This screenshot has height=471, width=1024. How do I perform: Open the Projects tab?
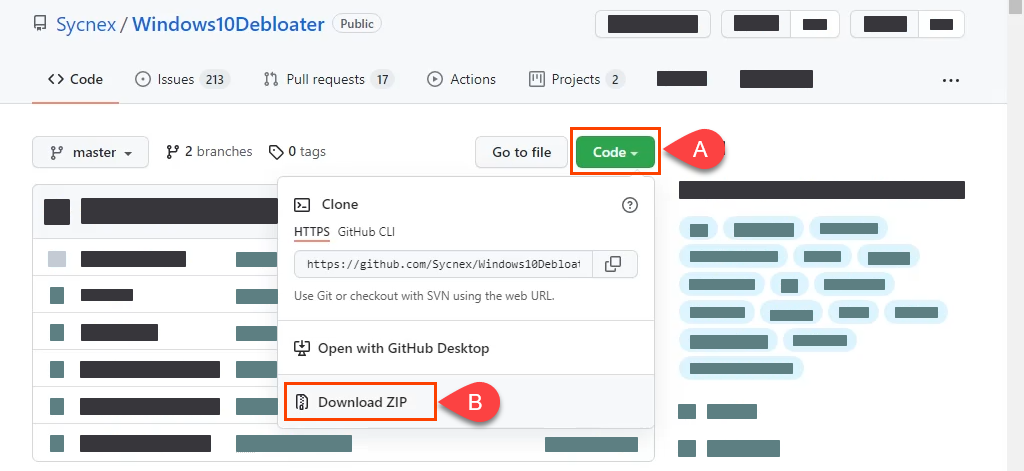576,80
